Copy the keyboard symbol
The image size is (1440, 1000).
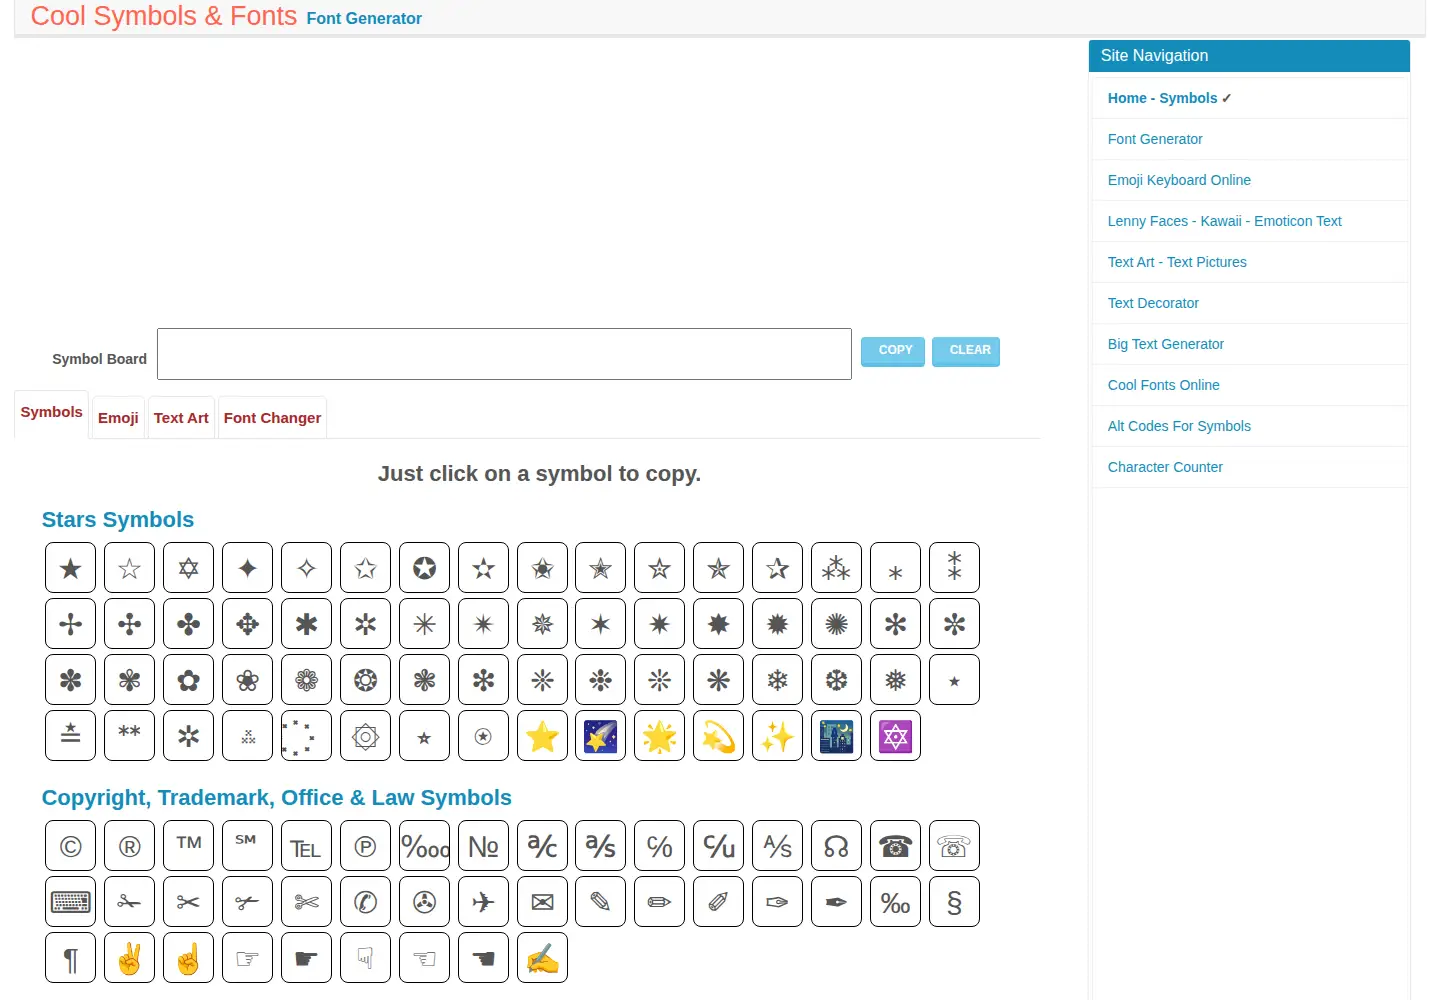click(x=70, y=902)
